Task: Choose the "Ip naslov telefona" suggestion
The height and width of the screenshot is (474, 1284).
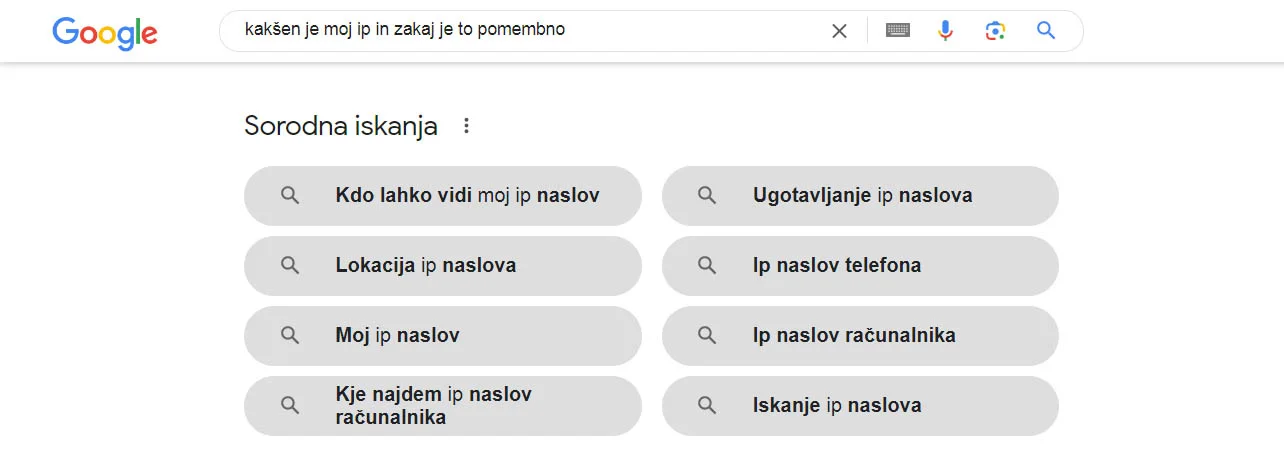Action: pos(837,266)
